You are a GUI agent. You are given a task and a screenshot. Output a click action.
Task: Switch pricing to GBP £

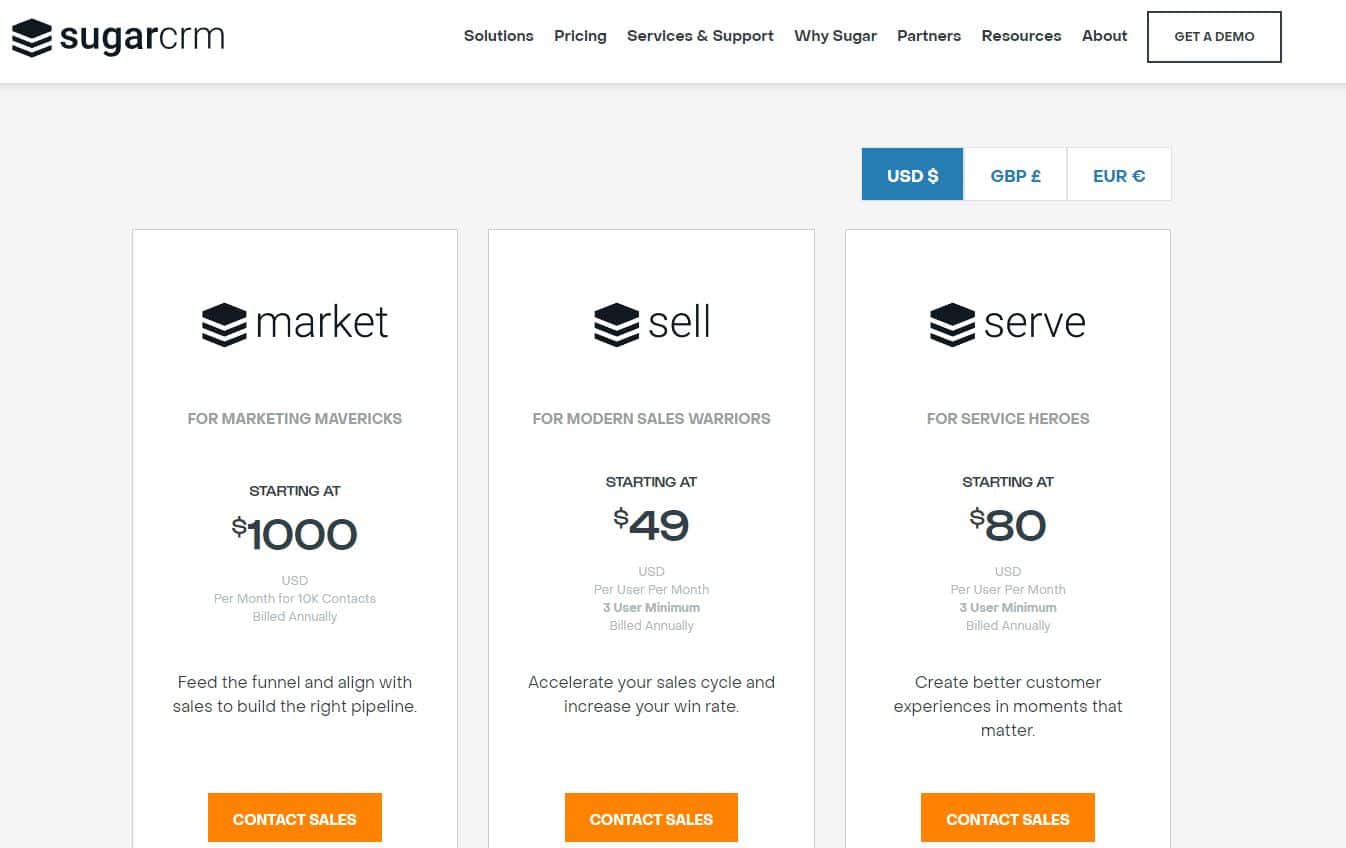(x=1015, y=175)
